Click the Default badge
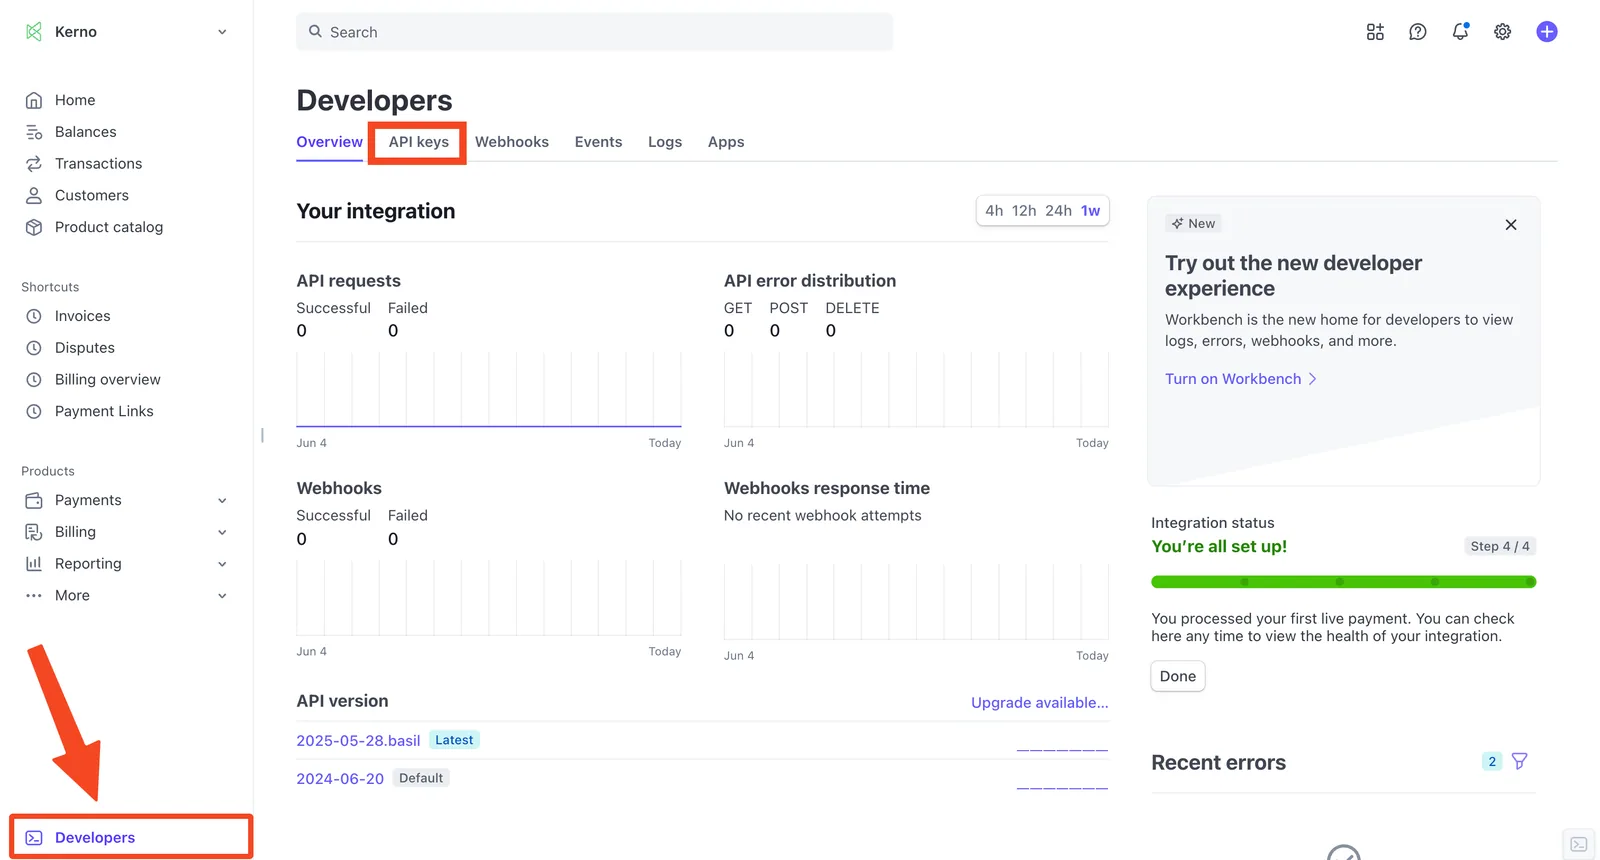The width and height of the screenshot is (1600, 860). (421, 778)
